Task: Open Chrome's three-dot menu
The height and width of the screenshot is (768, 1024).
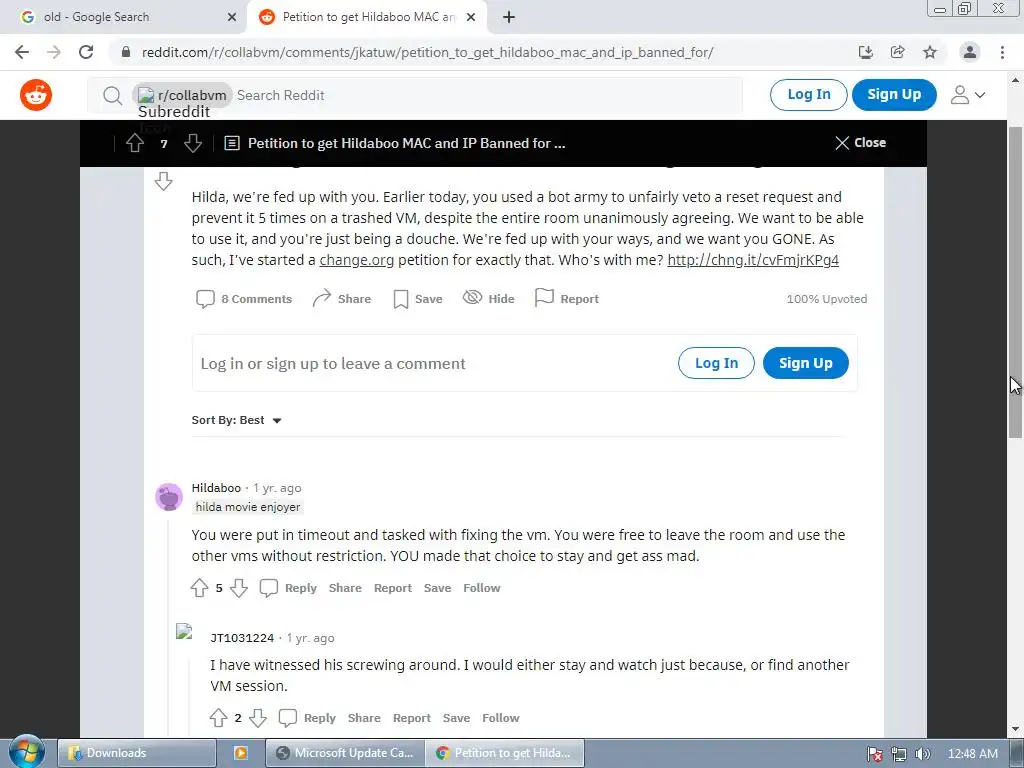Action: [1002, 52]
